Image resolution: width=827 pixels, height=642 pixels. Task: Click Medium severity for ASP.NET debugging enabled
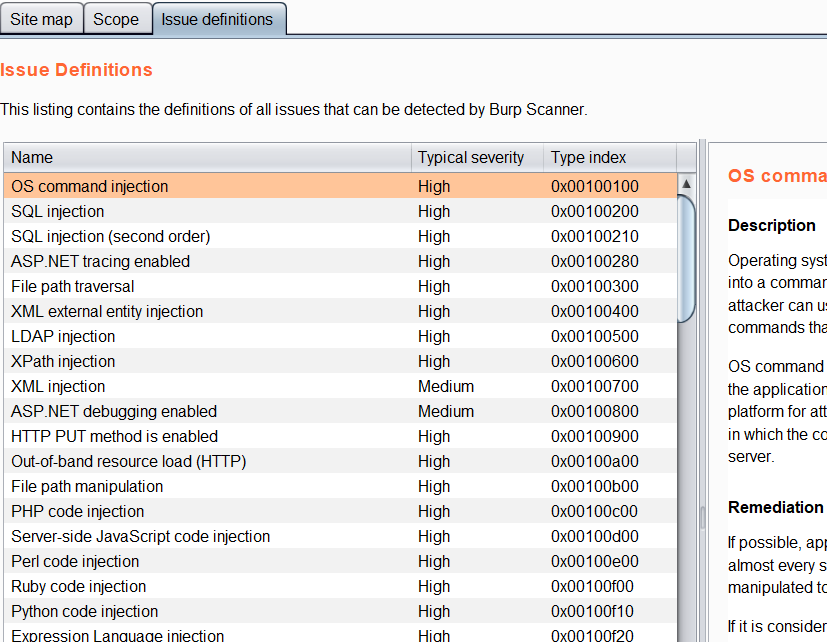pyautogui.click(x=446, y=411)
